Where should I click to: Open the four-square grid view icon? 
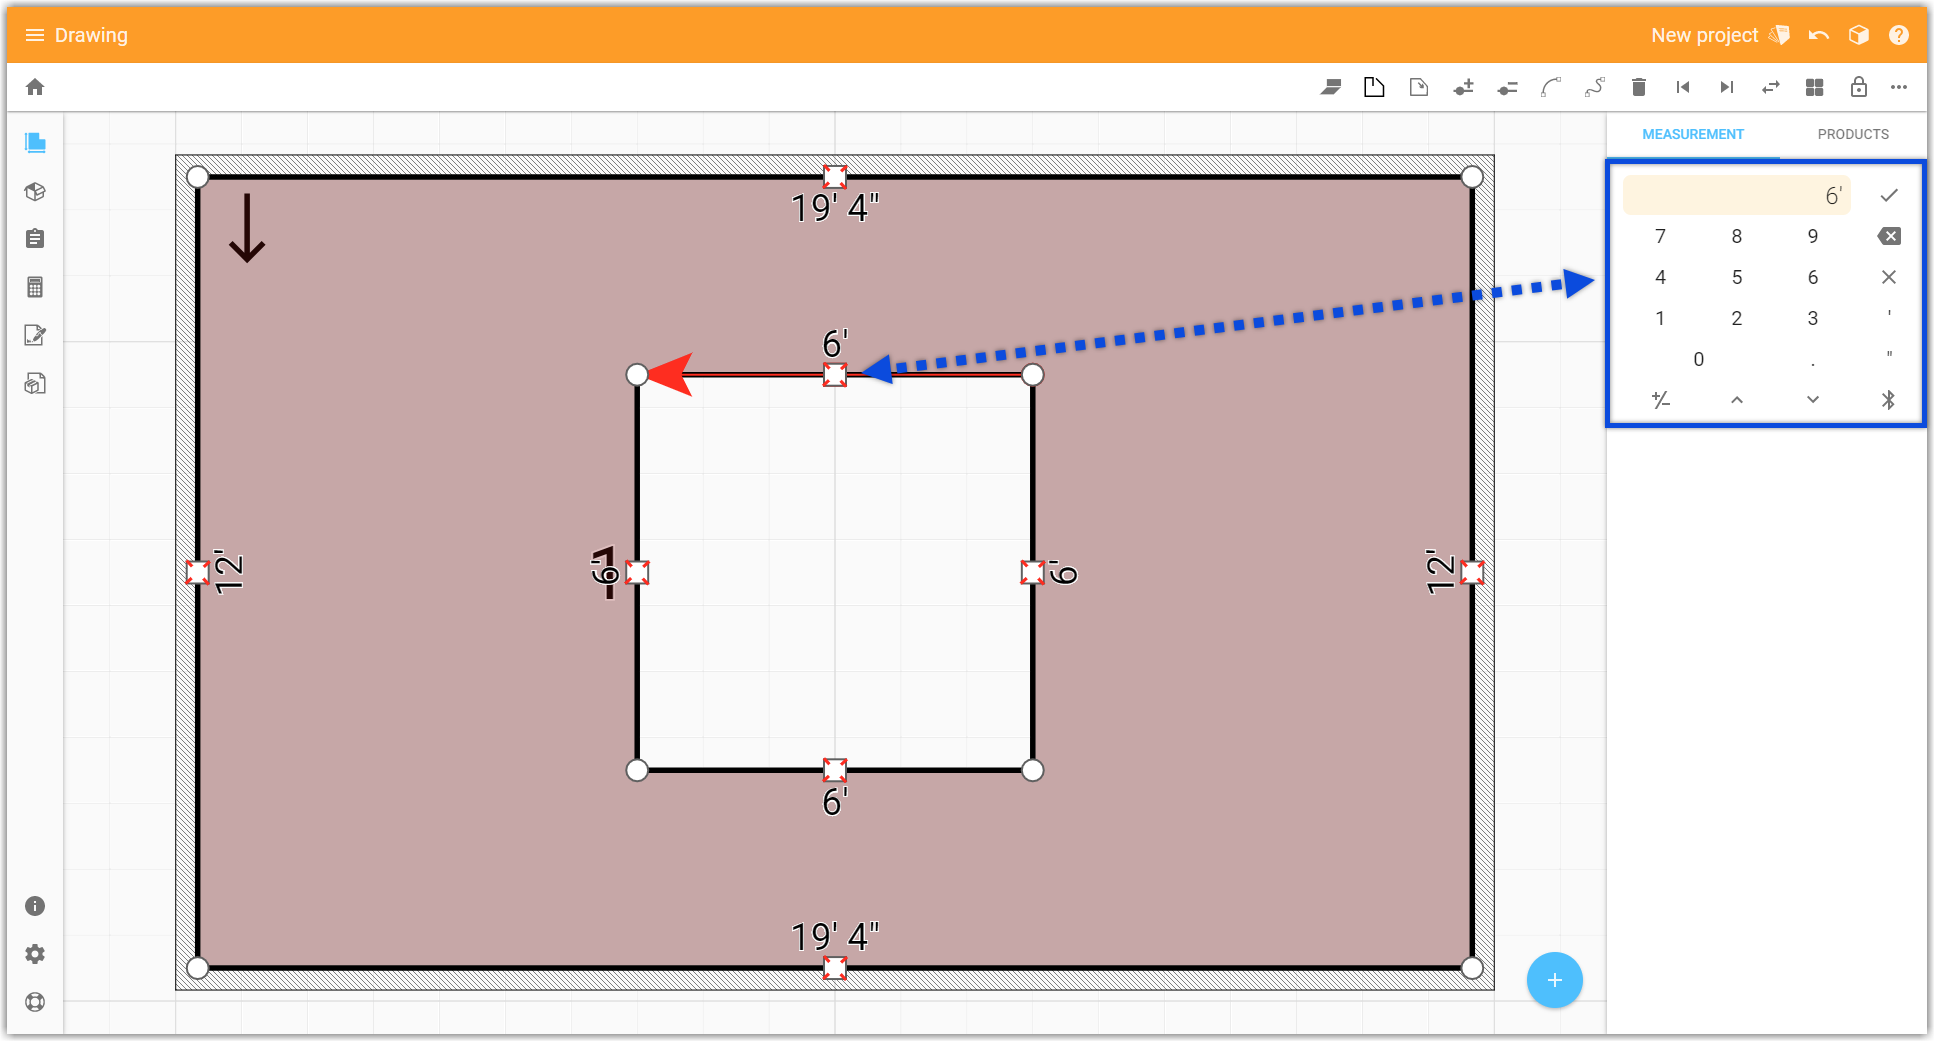pyautogui.click(x=1815, y=87)
